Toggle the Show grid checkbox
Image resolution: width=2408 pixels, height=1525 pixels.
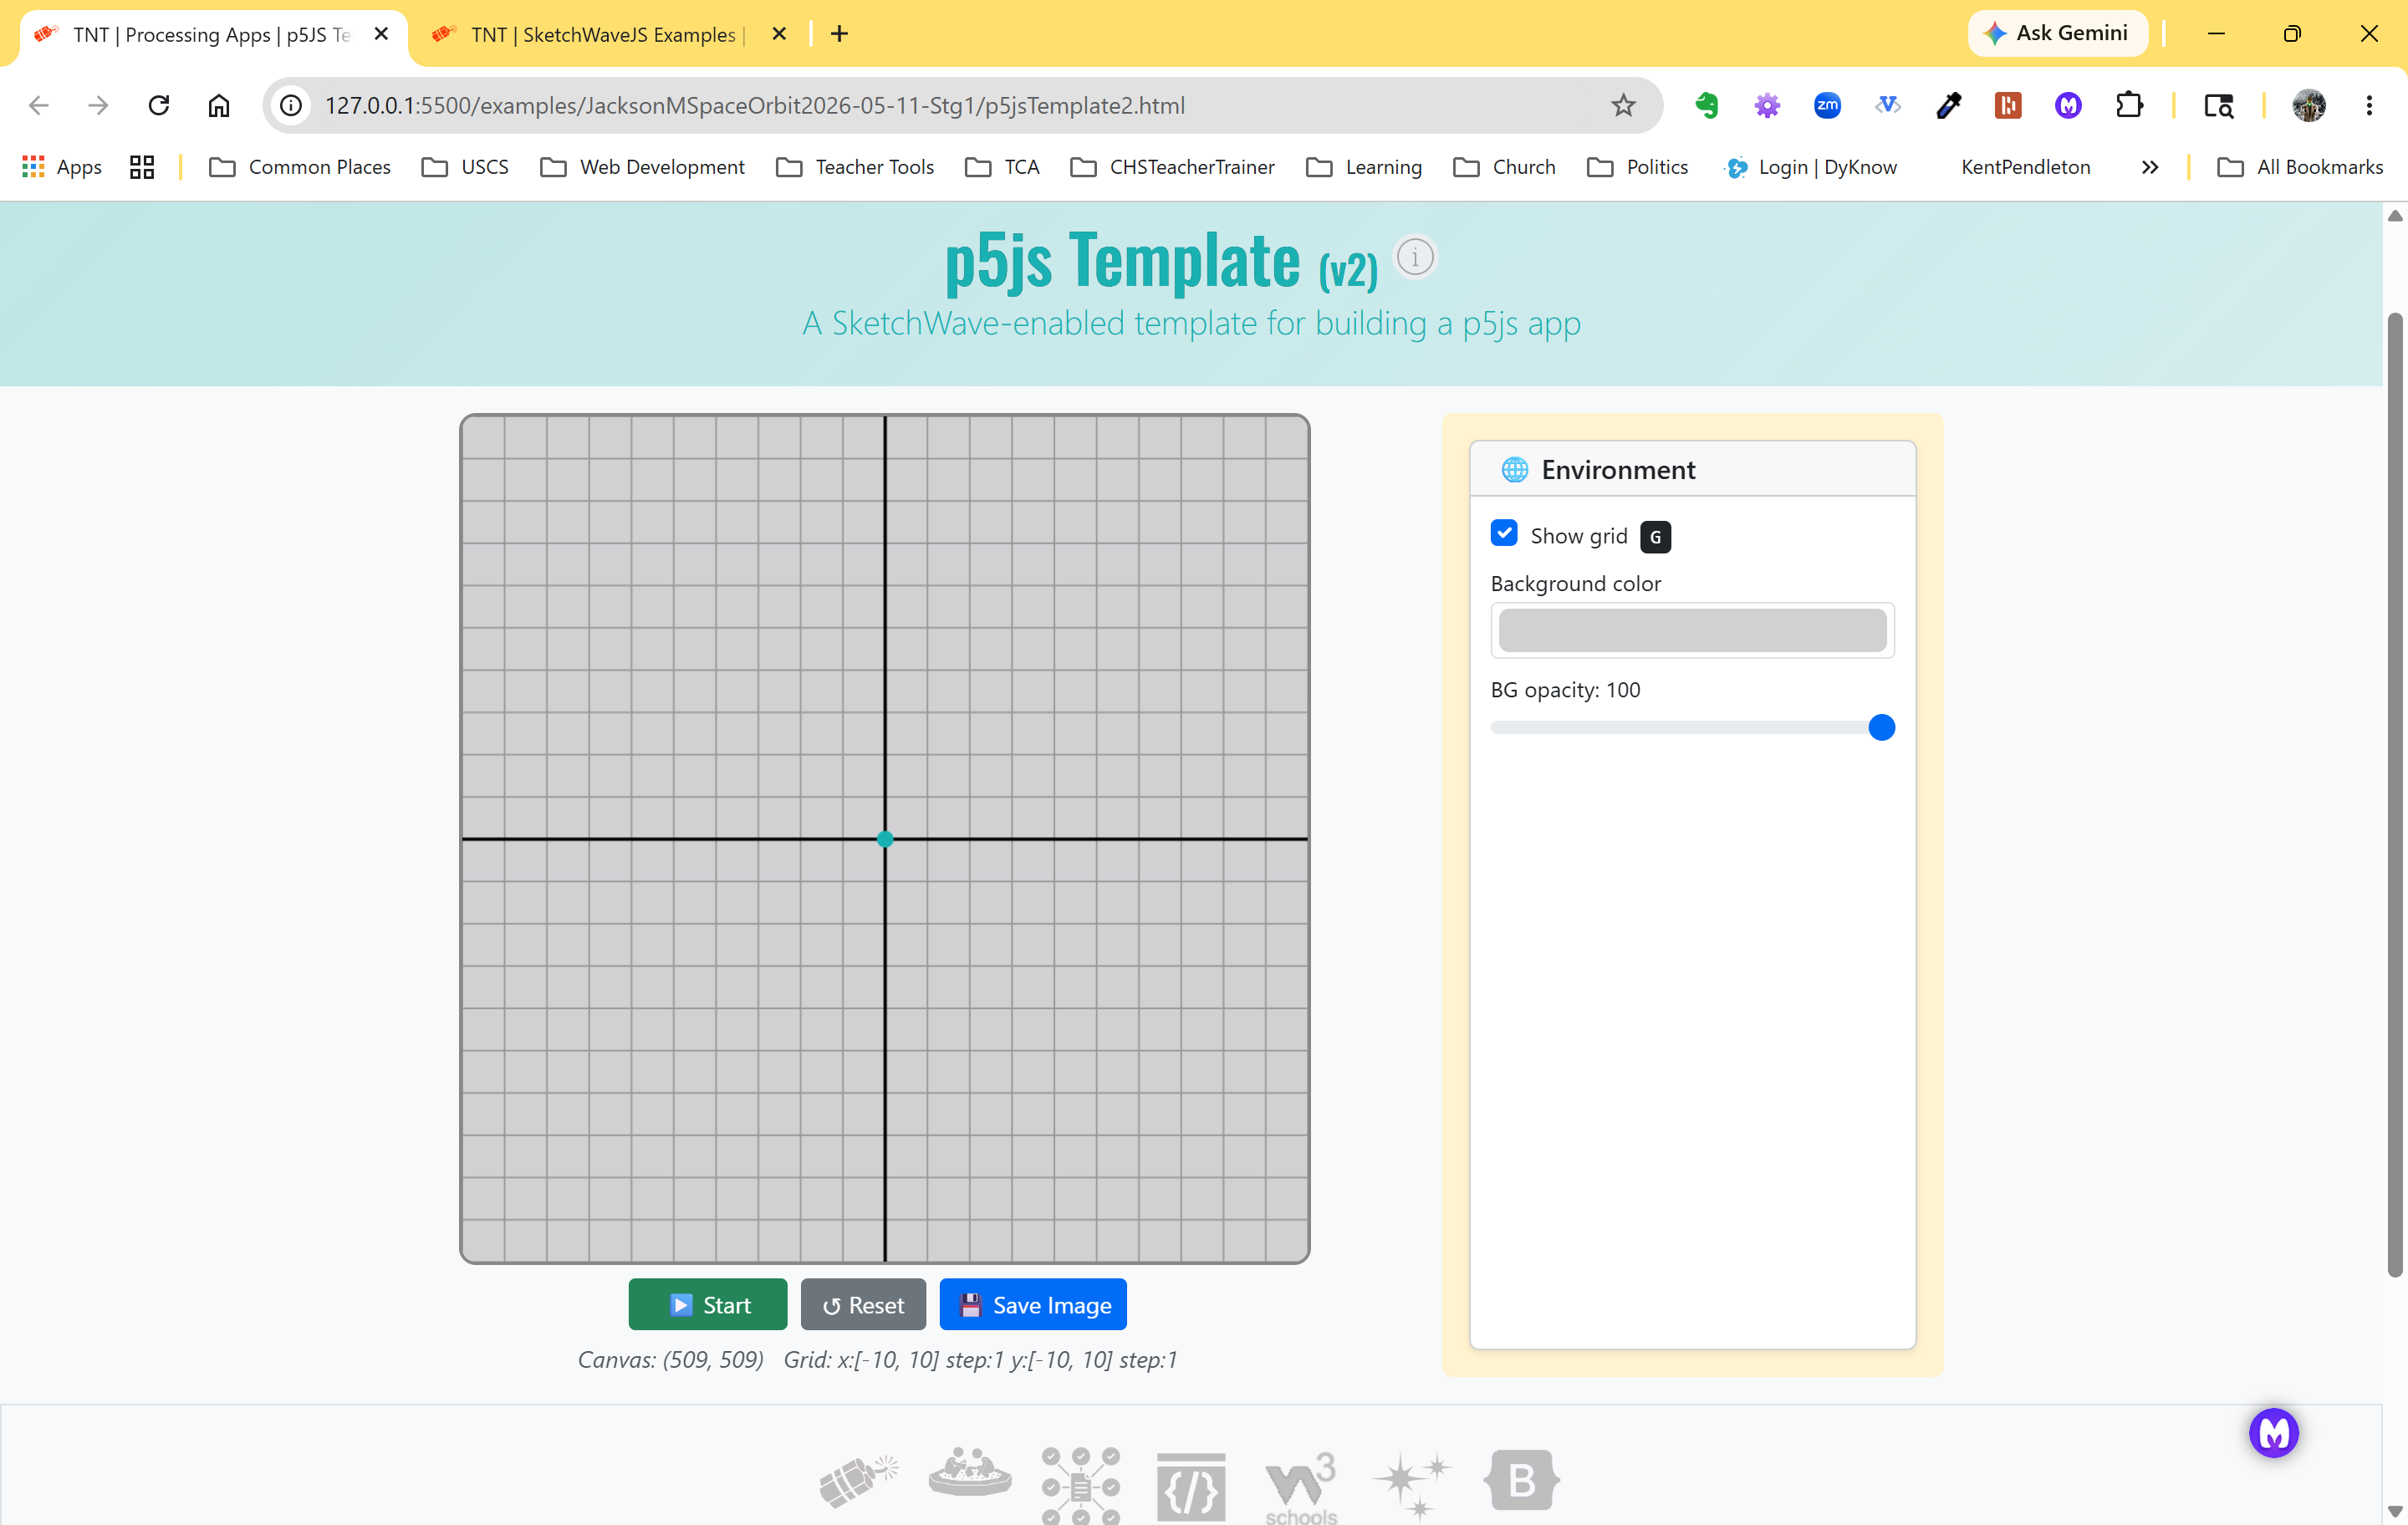click(1504, 533)
